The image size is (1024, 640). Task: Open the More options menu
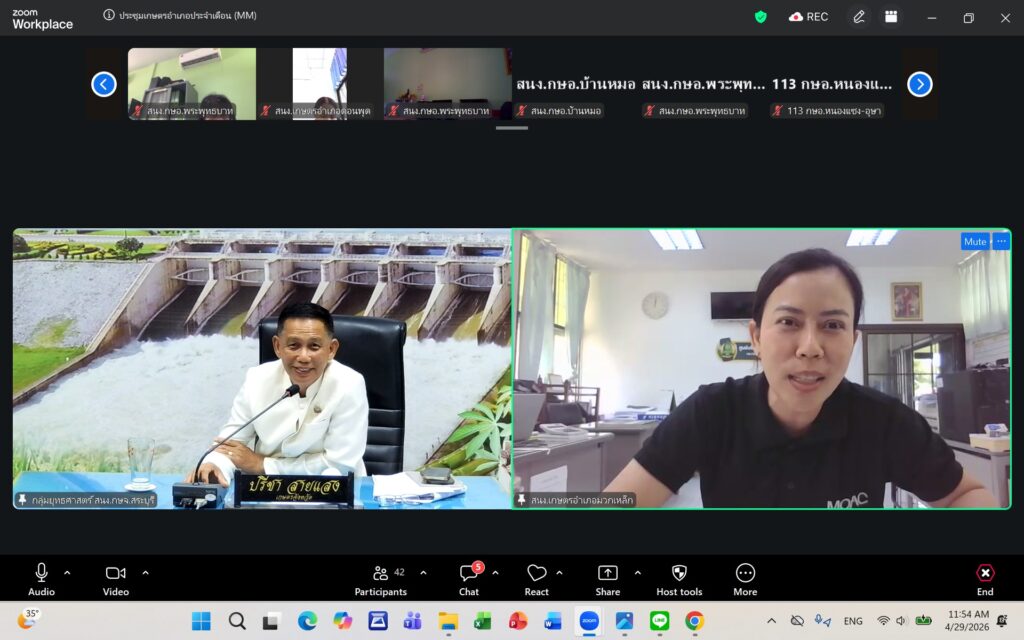point(745,579)
